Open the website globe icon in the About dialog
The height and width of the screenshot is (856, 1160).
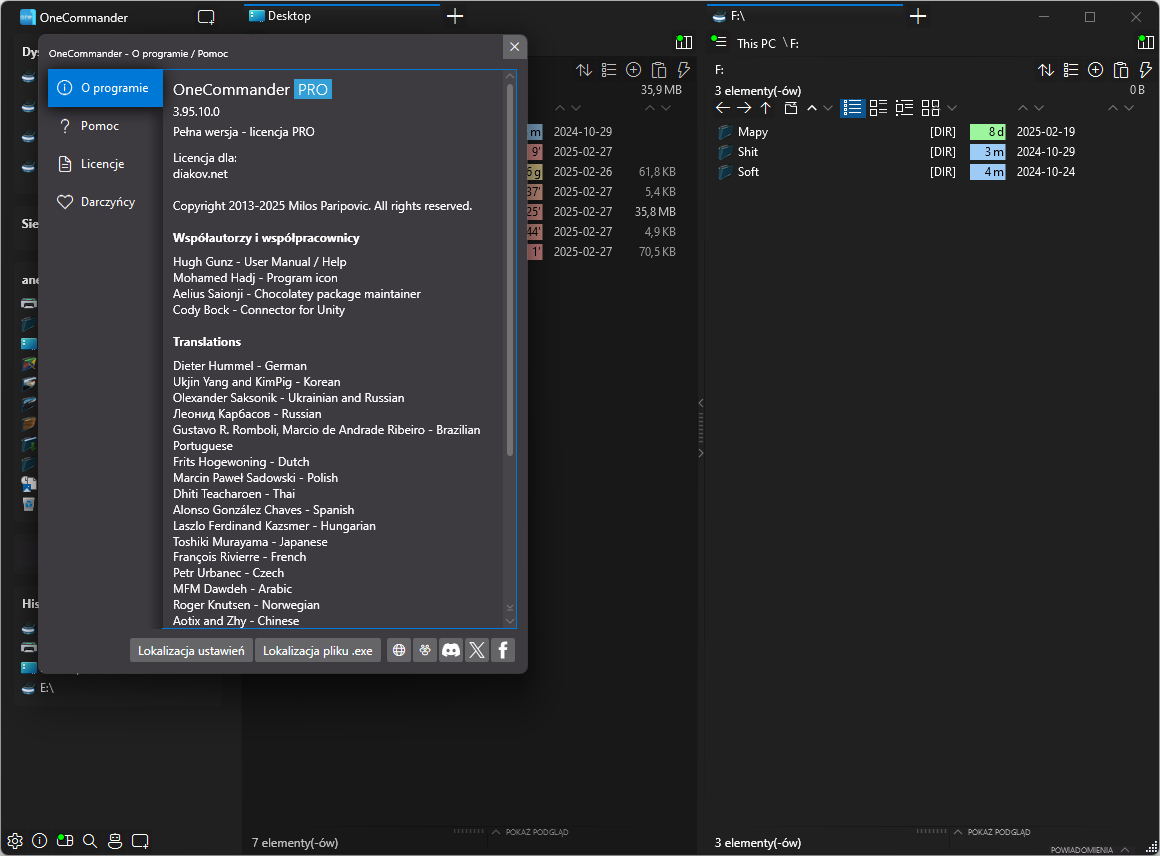click(399, 650)
